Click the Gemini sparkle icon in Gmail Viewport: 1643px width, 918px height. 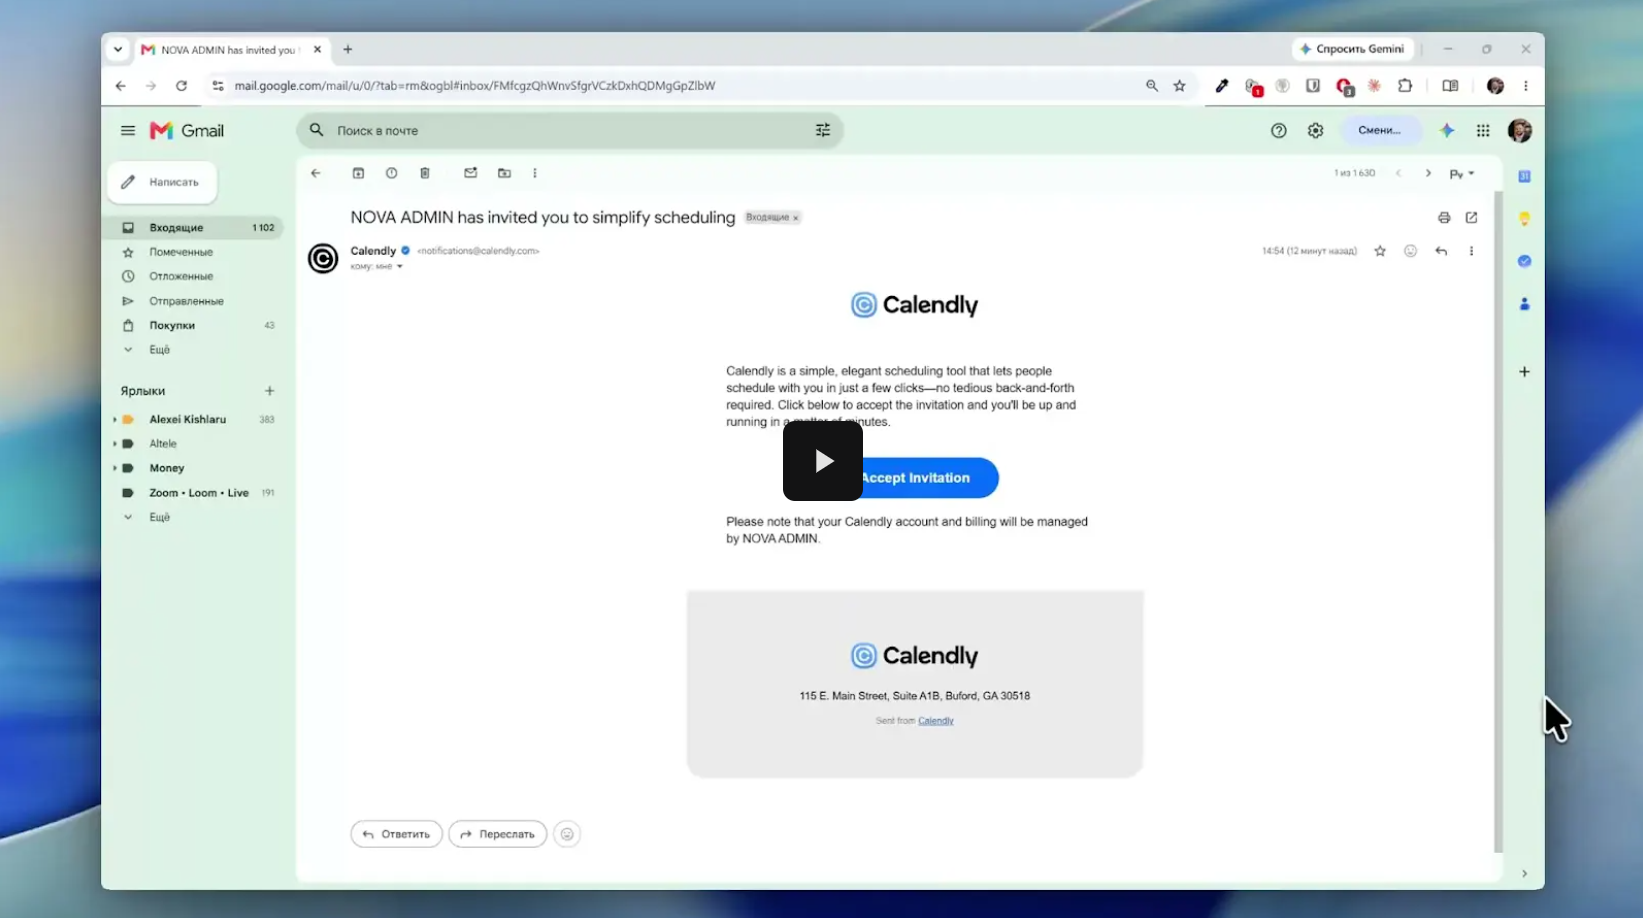(1447, 131)
